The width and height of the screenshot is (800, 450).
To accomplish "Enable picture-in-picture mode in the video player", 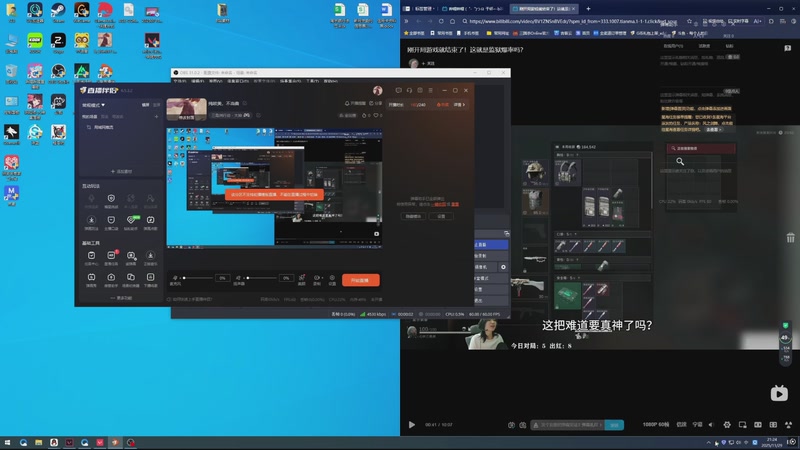I will [x=742, y=424].
